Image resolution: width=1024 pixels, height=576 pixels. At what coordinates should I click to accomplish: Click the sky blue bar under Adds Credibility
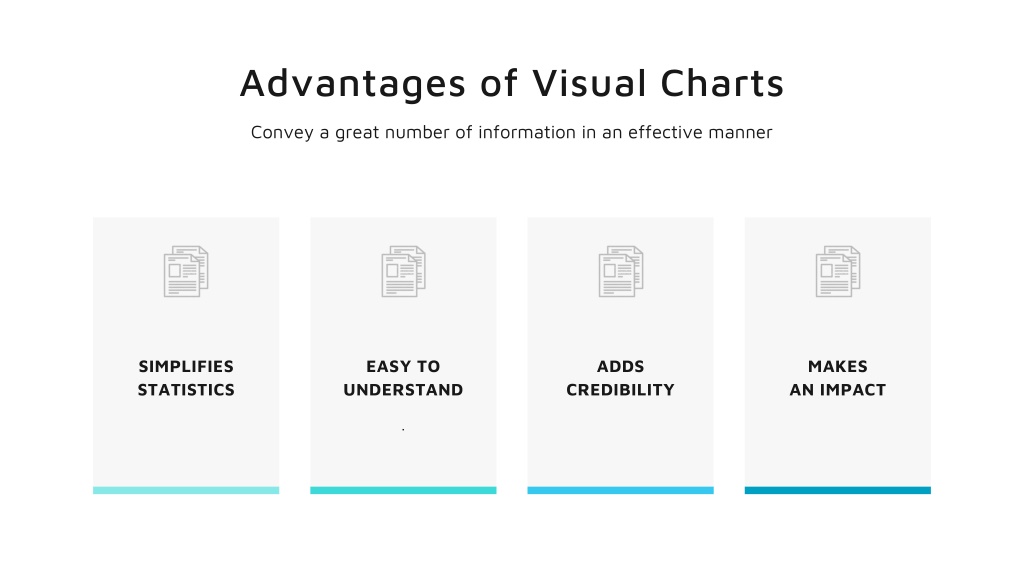(x=620, y=490)
